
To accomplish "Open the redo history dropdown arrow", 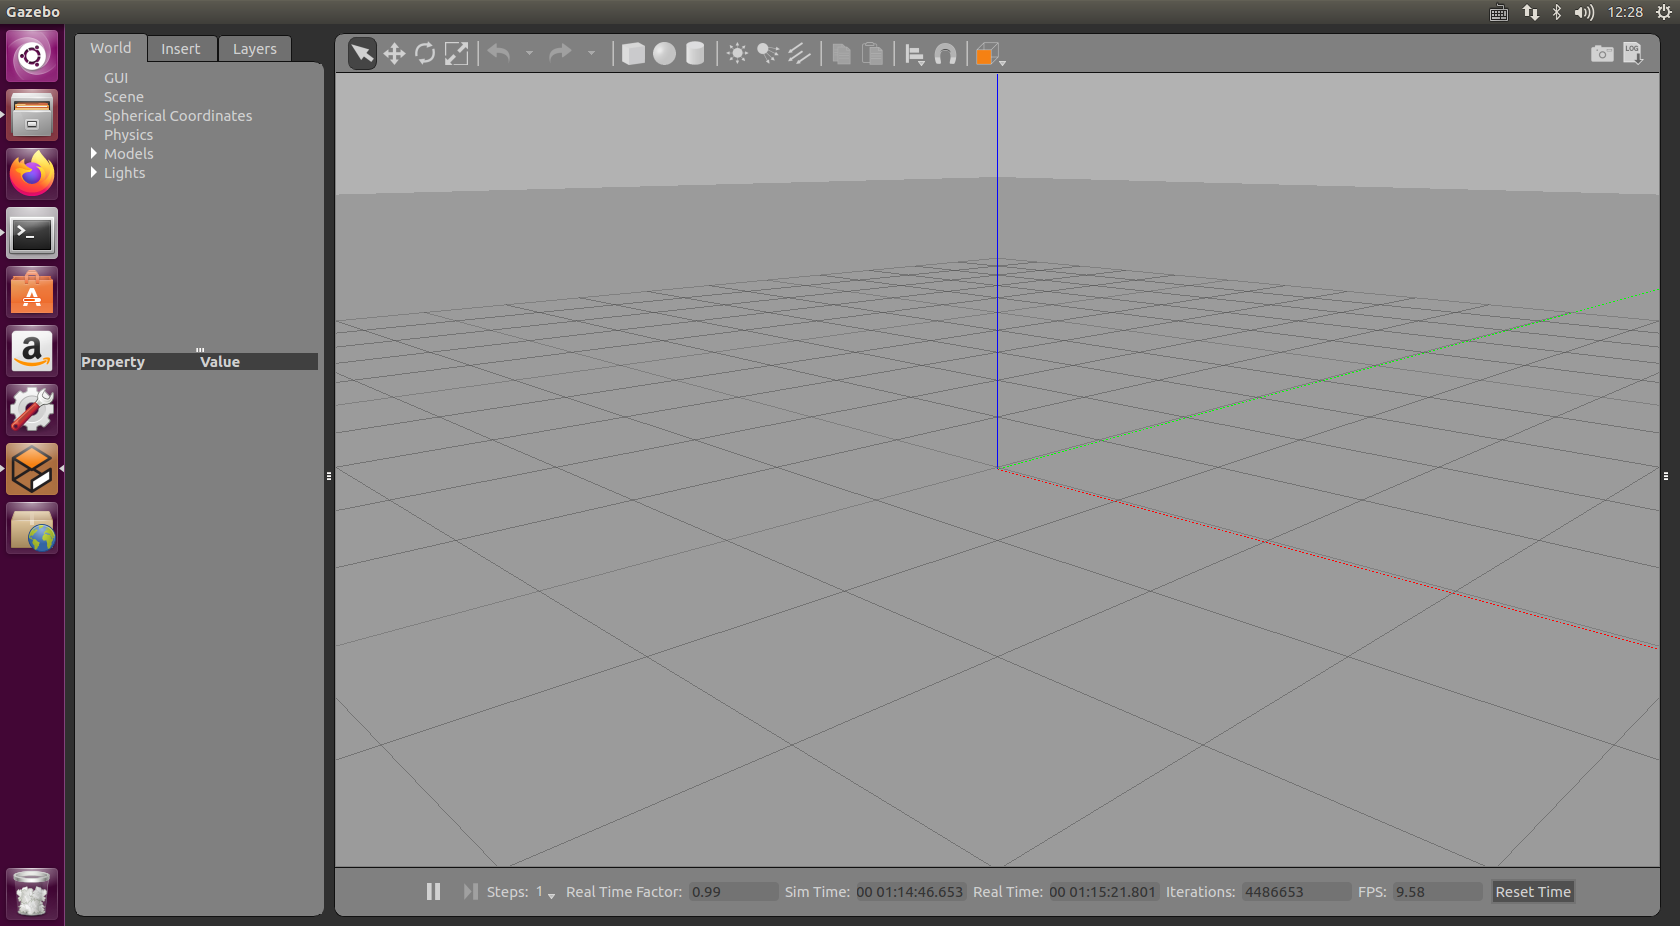I will pos(591,53).
